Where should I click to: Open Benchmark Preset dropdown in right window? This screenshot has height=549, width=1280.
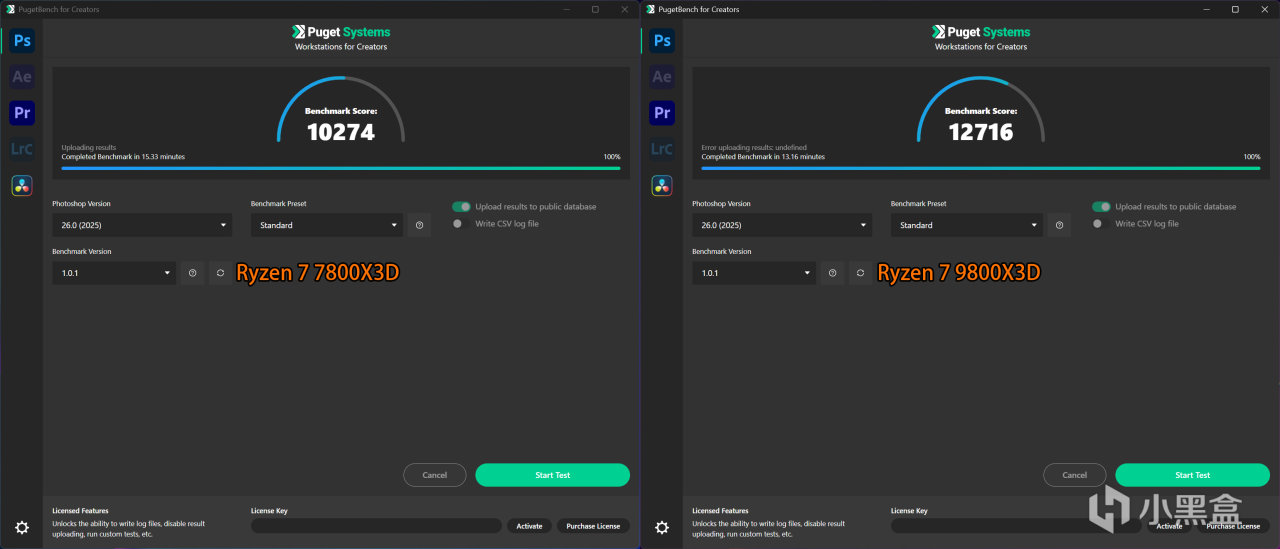(x=967, y=225)
